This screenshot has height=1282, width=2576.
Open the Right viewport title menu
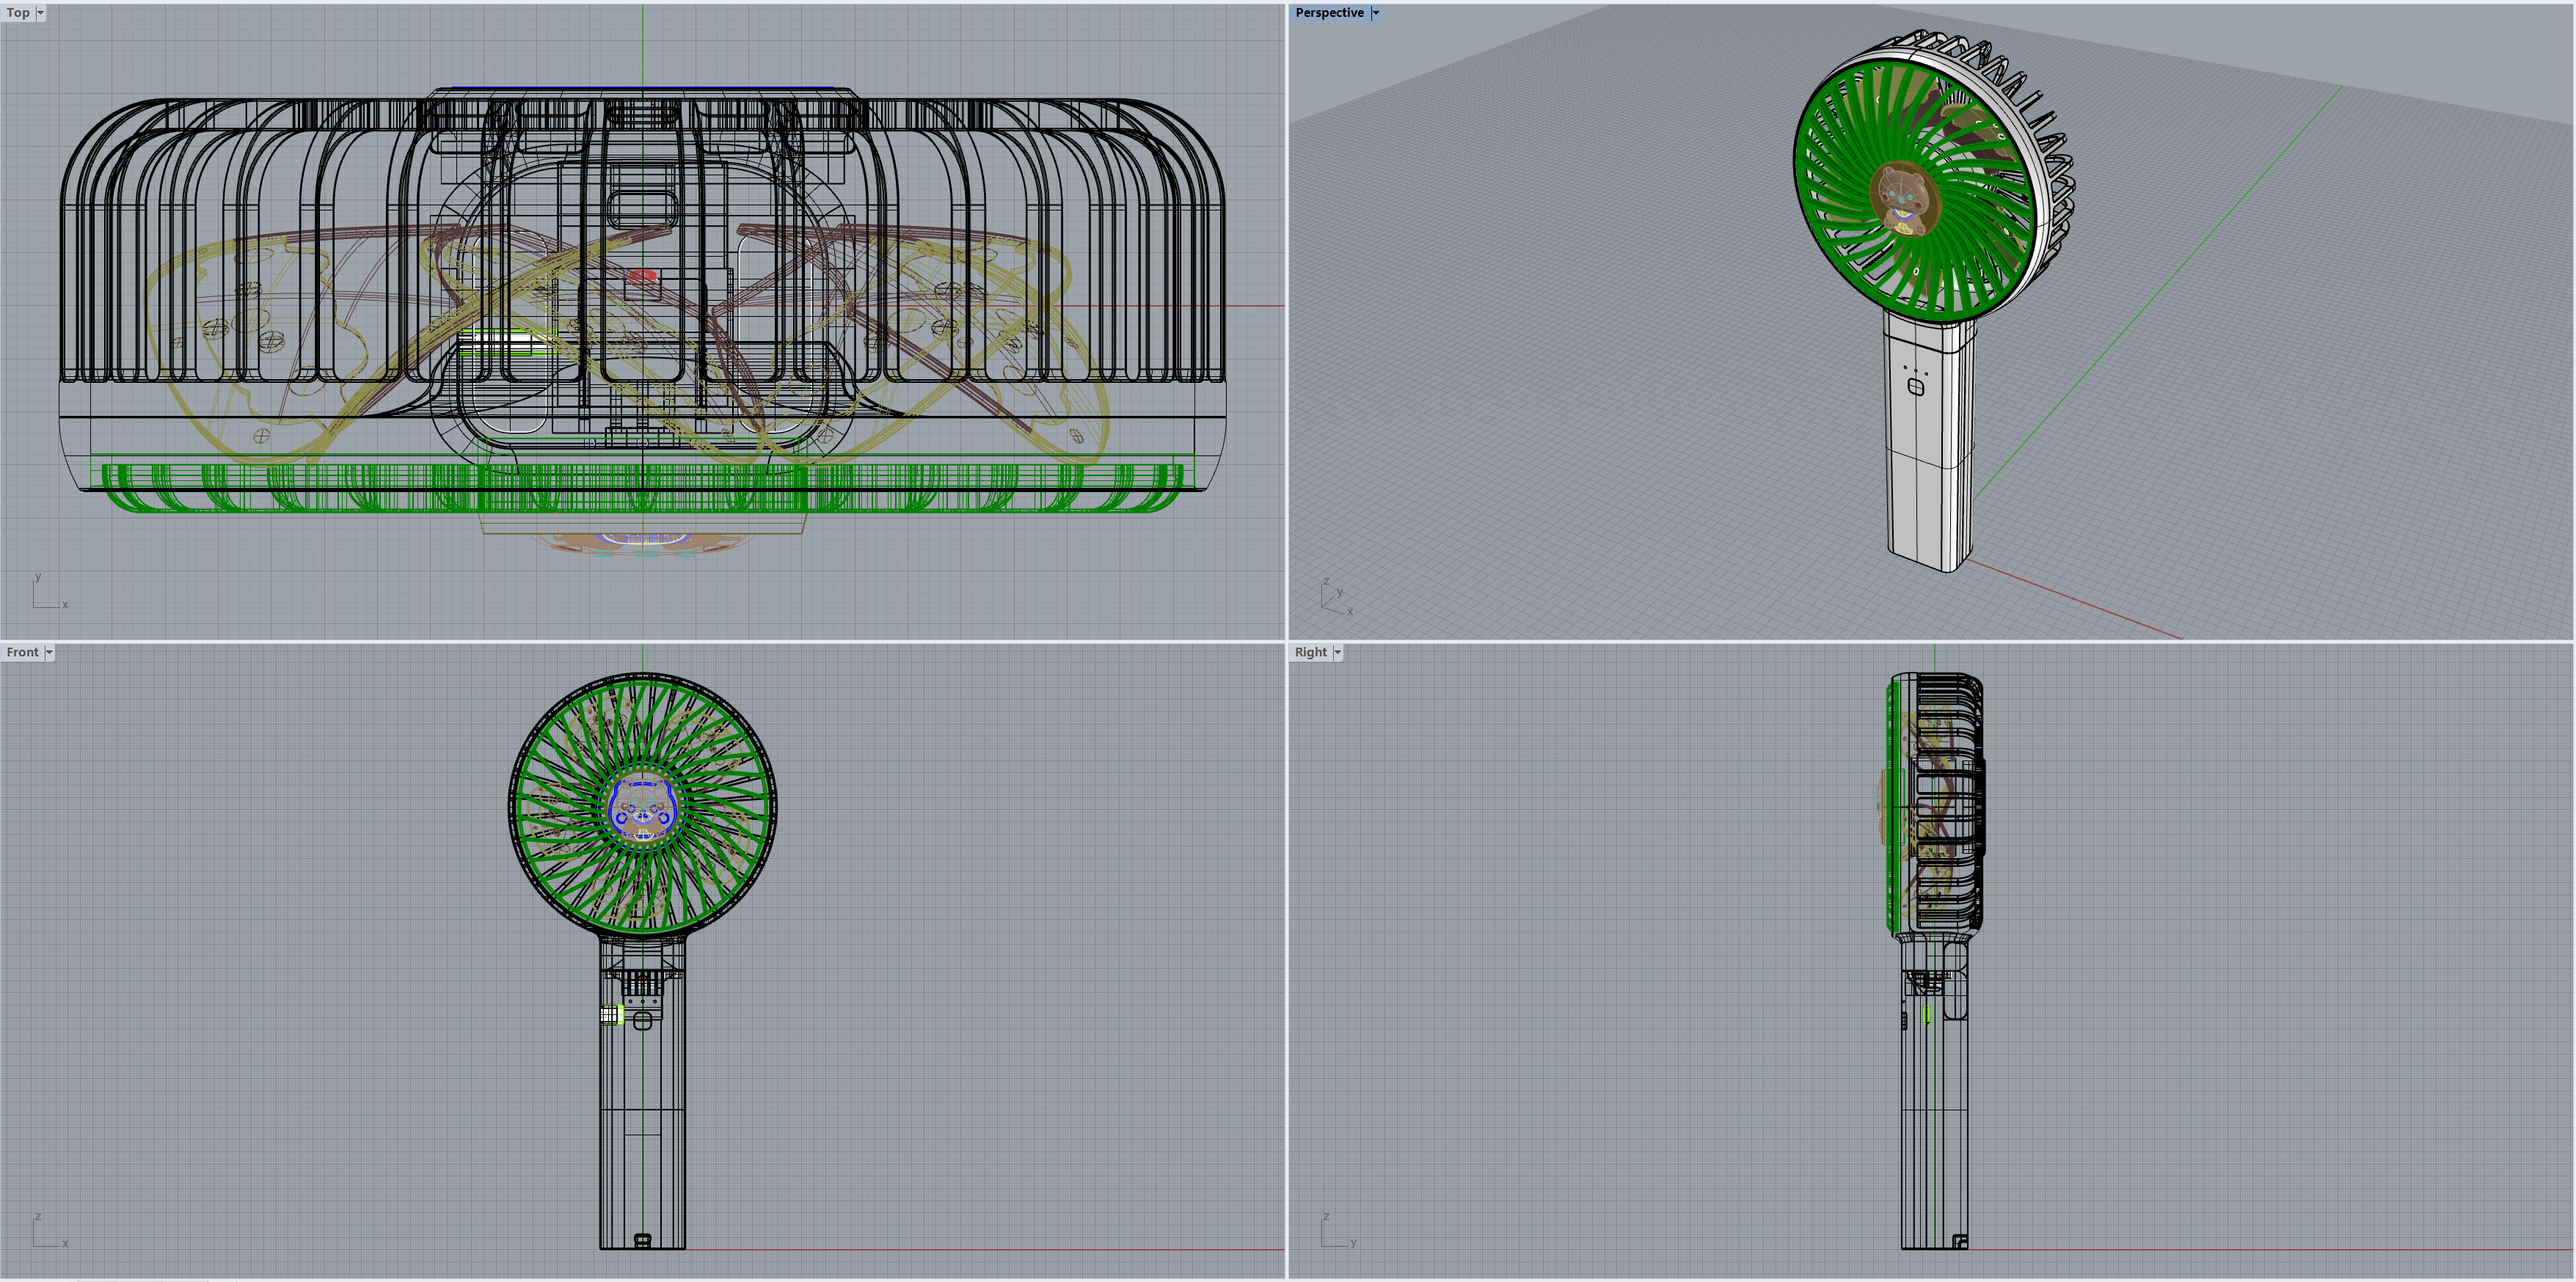pos(1311,651)
